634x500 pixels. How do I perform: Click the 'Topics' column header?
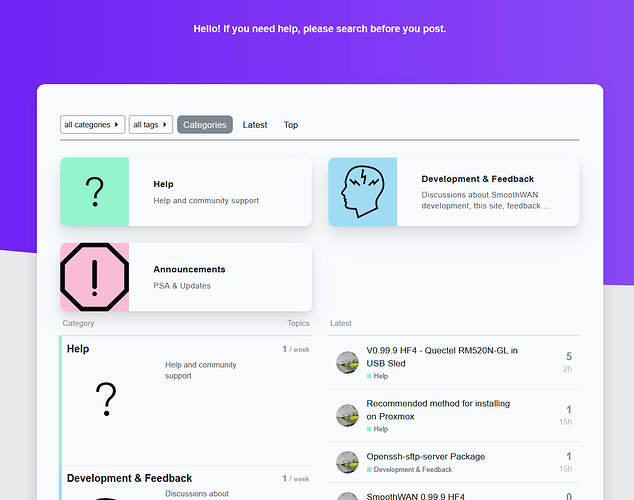(298, 323)
